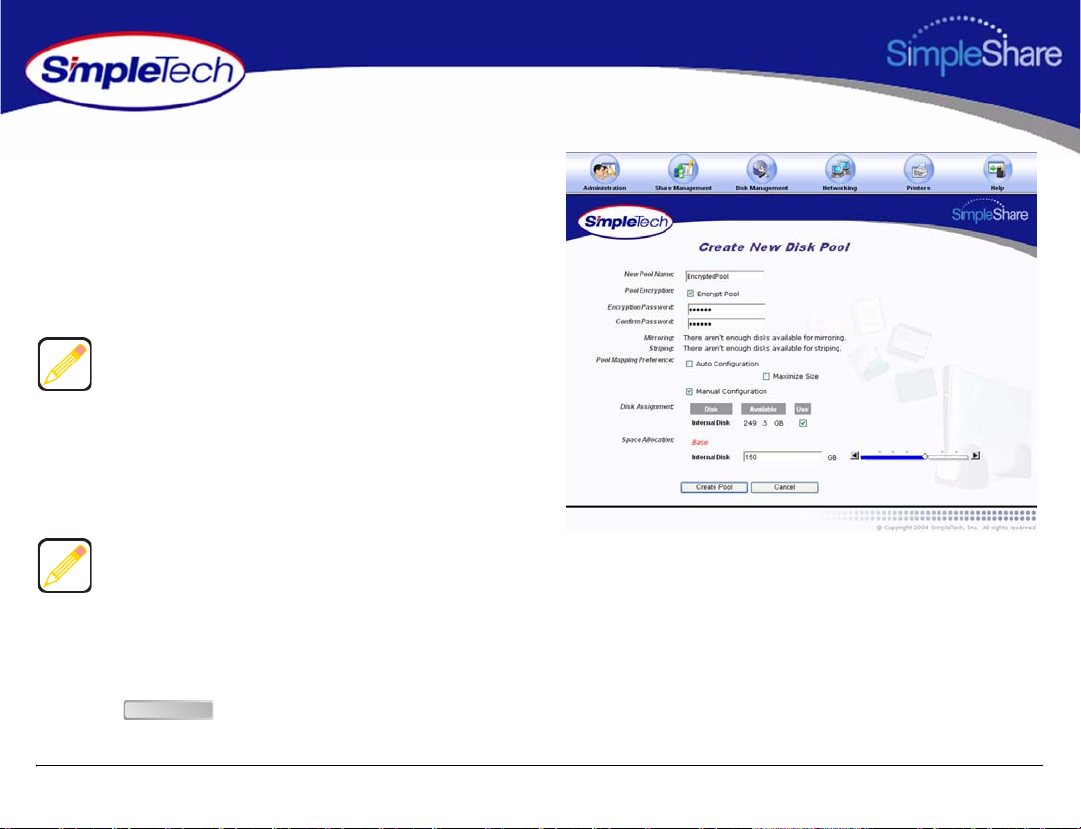The width and height of the screenshot is (1081, 829).
Task: Enable the Auto Configuration checkbox
Action: (x=689, y=363)
